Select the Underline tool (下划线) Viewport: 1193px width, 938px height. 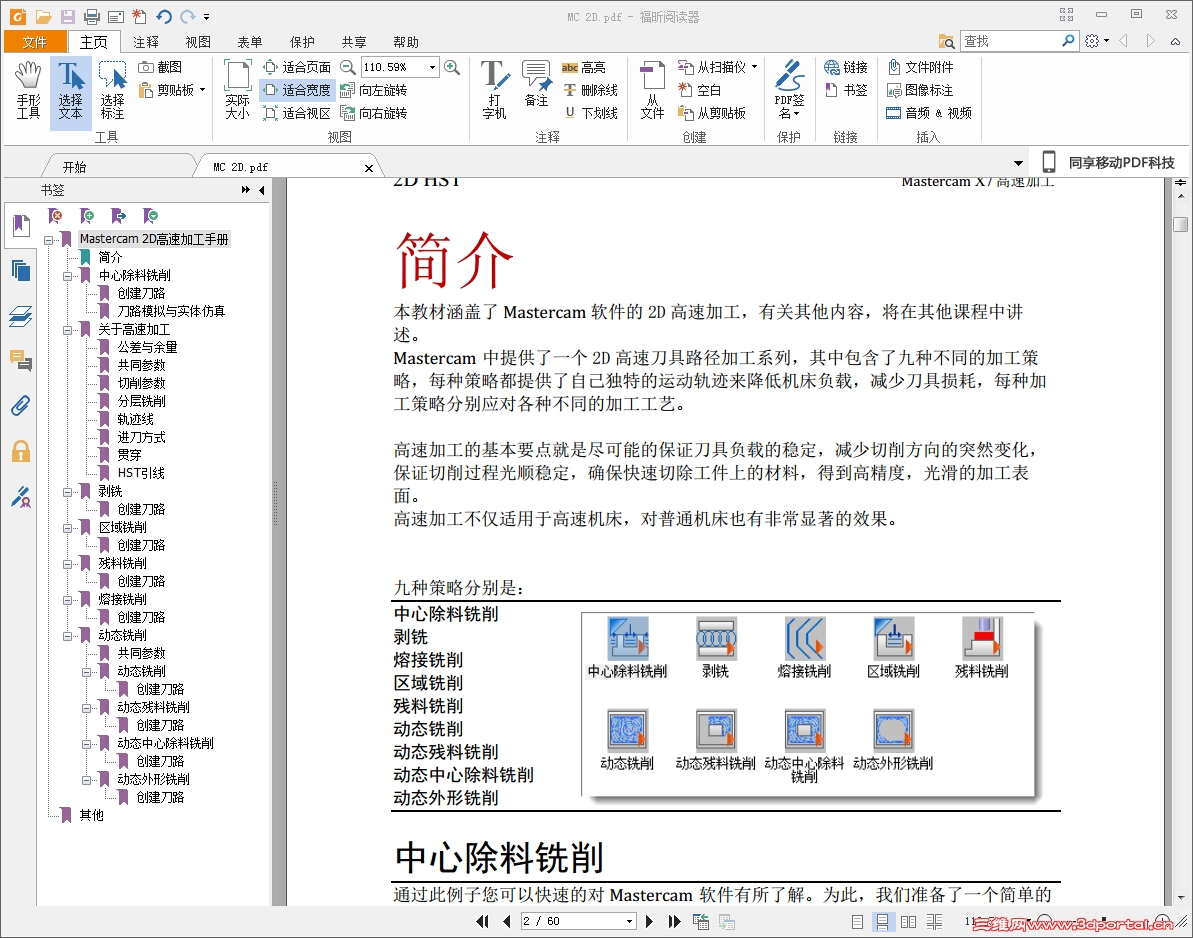tap(590, 113)
